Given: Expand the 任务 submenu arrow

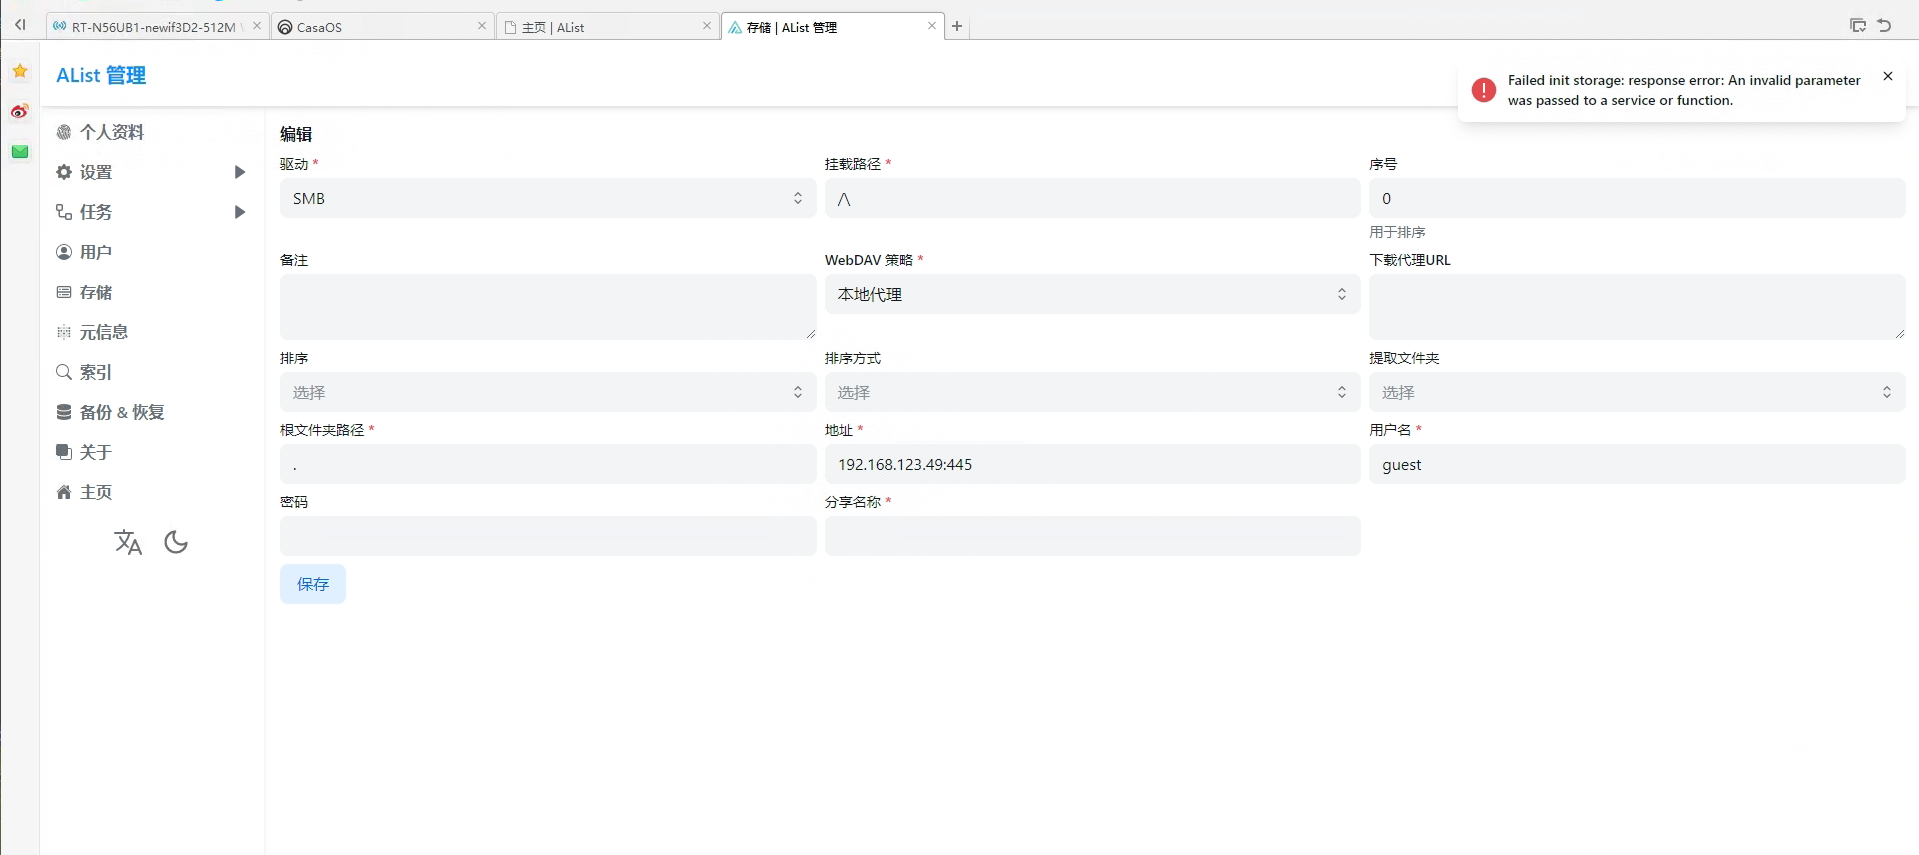Looking at the screenshot, I should (x=240, y=212).
